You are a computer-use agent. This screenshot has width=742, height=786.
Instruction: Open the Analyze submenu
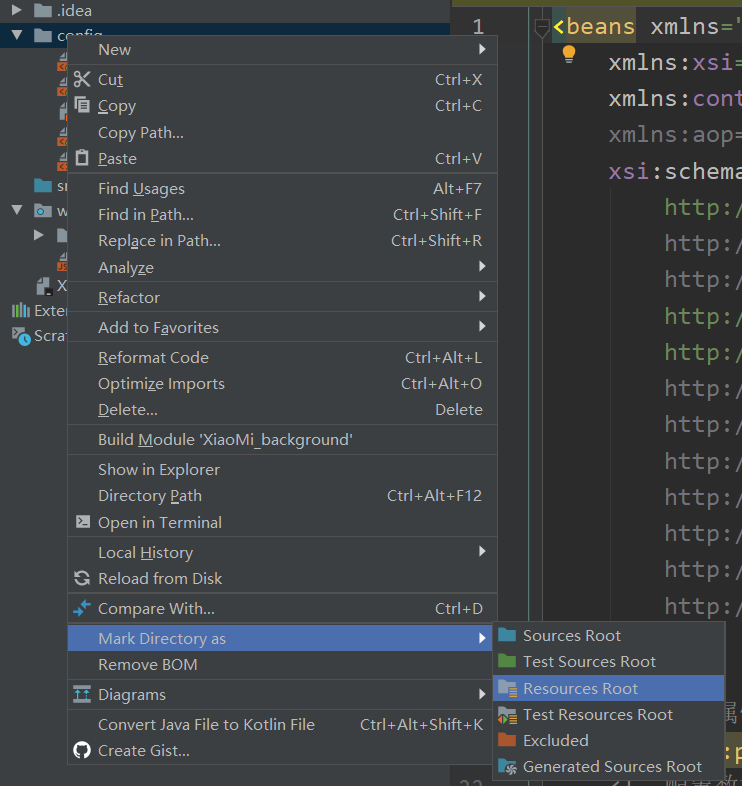pyautogui.click(x=282, y=267)
